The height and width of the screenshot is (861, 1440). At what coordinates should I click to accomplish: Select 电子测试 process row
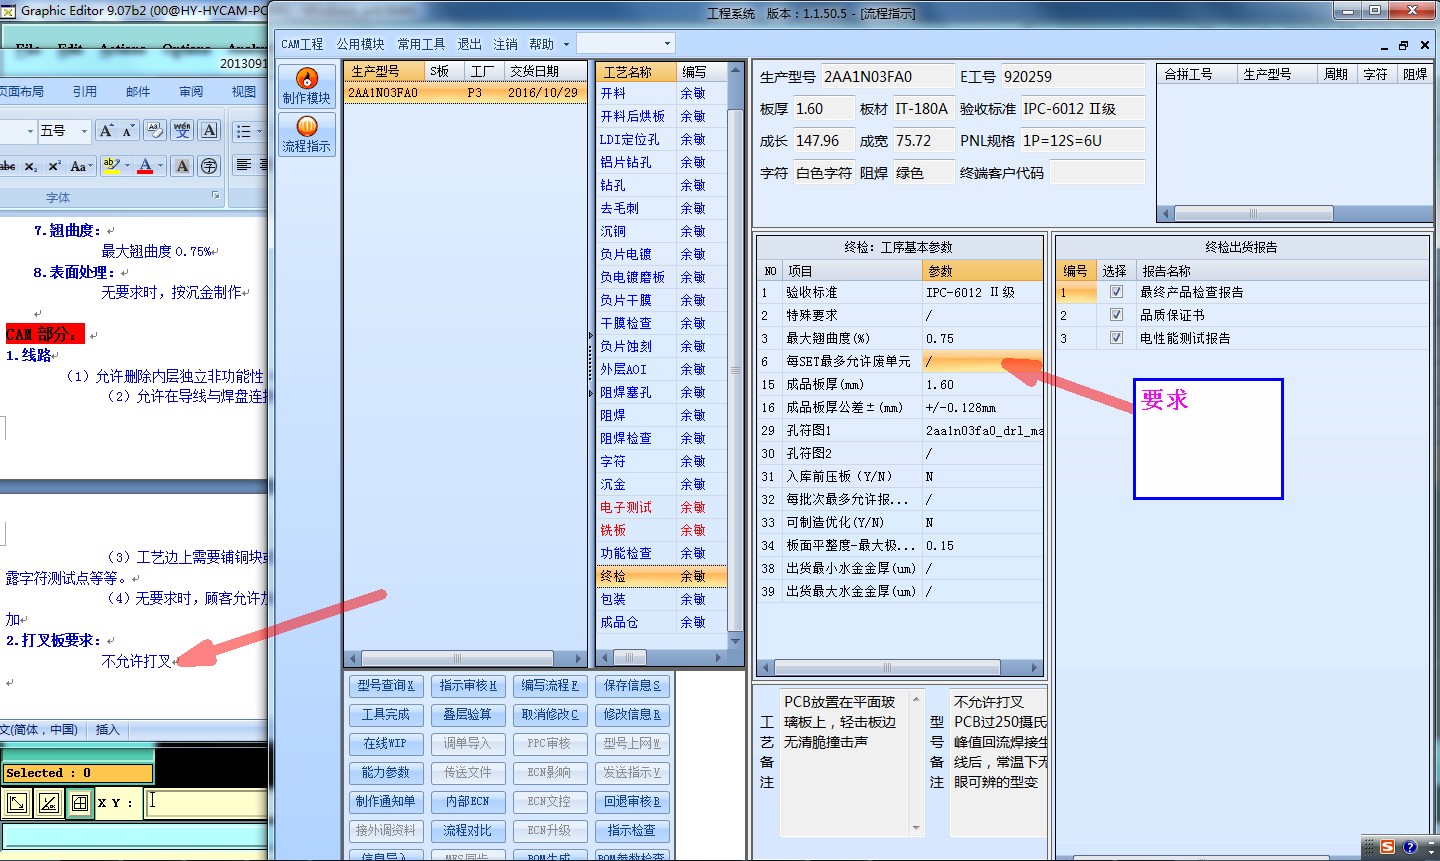click(661, 507)
